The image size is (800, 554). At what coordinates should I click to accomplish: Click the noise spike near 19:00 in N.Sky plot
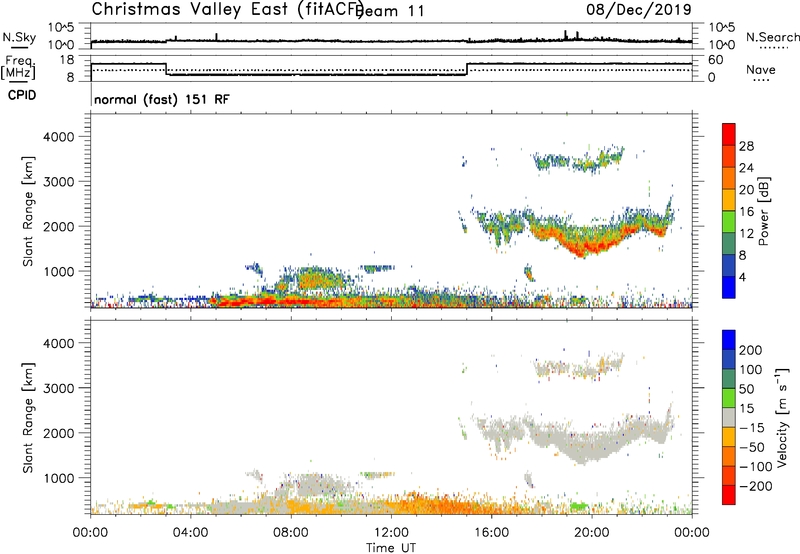point(565,36)
